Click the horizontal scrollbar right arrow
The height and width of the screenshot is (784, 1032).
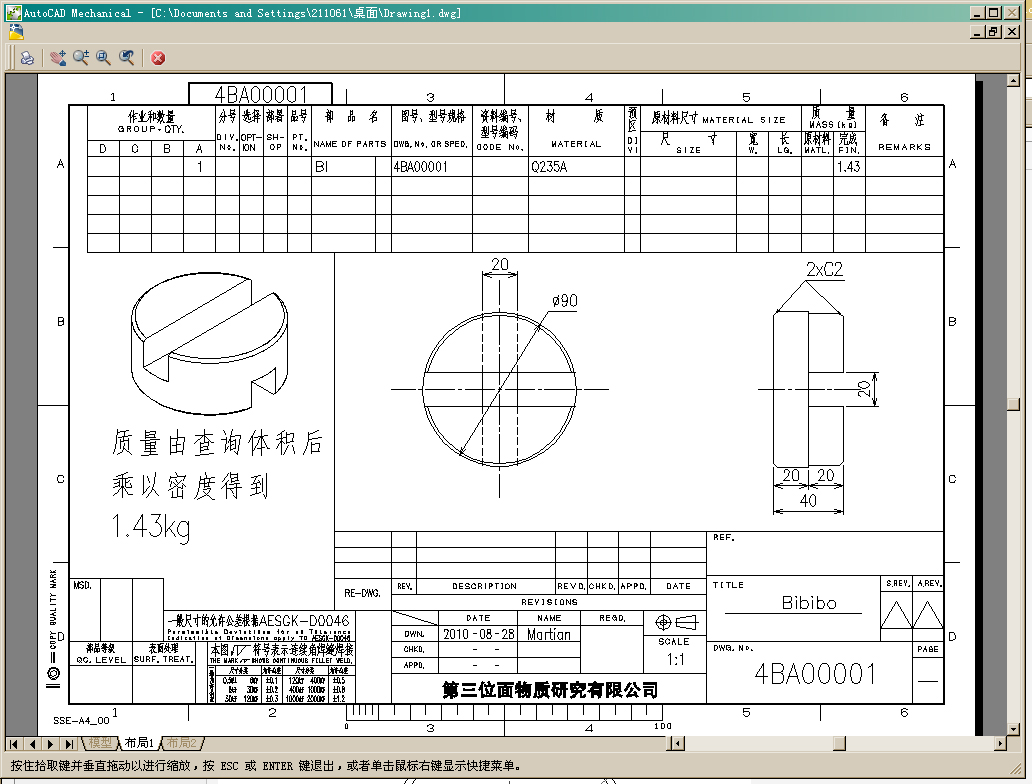1000,743
